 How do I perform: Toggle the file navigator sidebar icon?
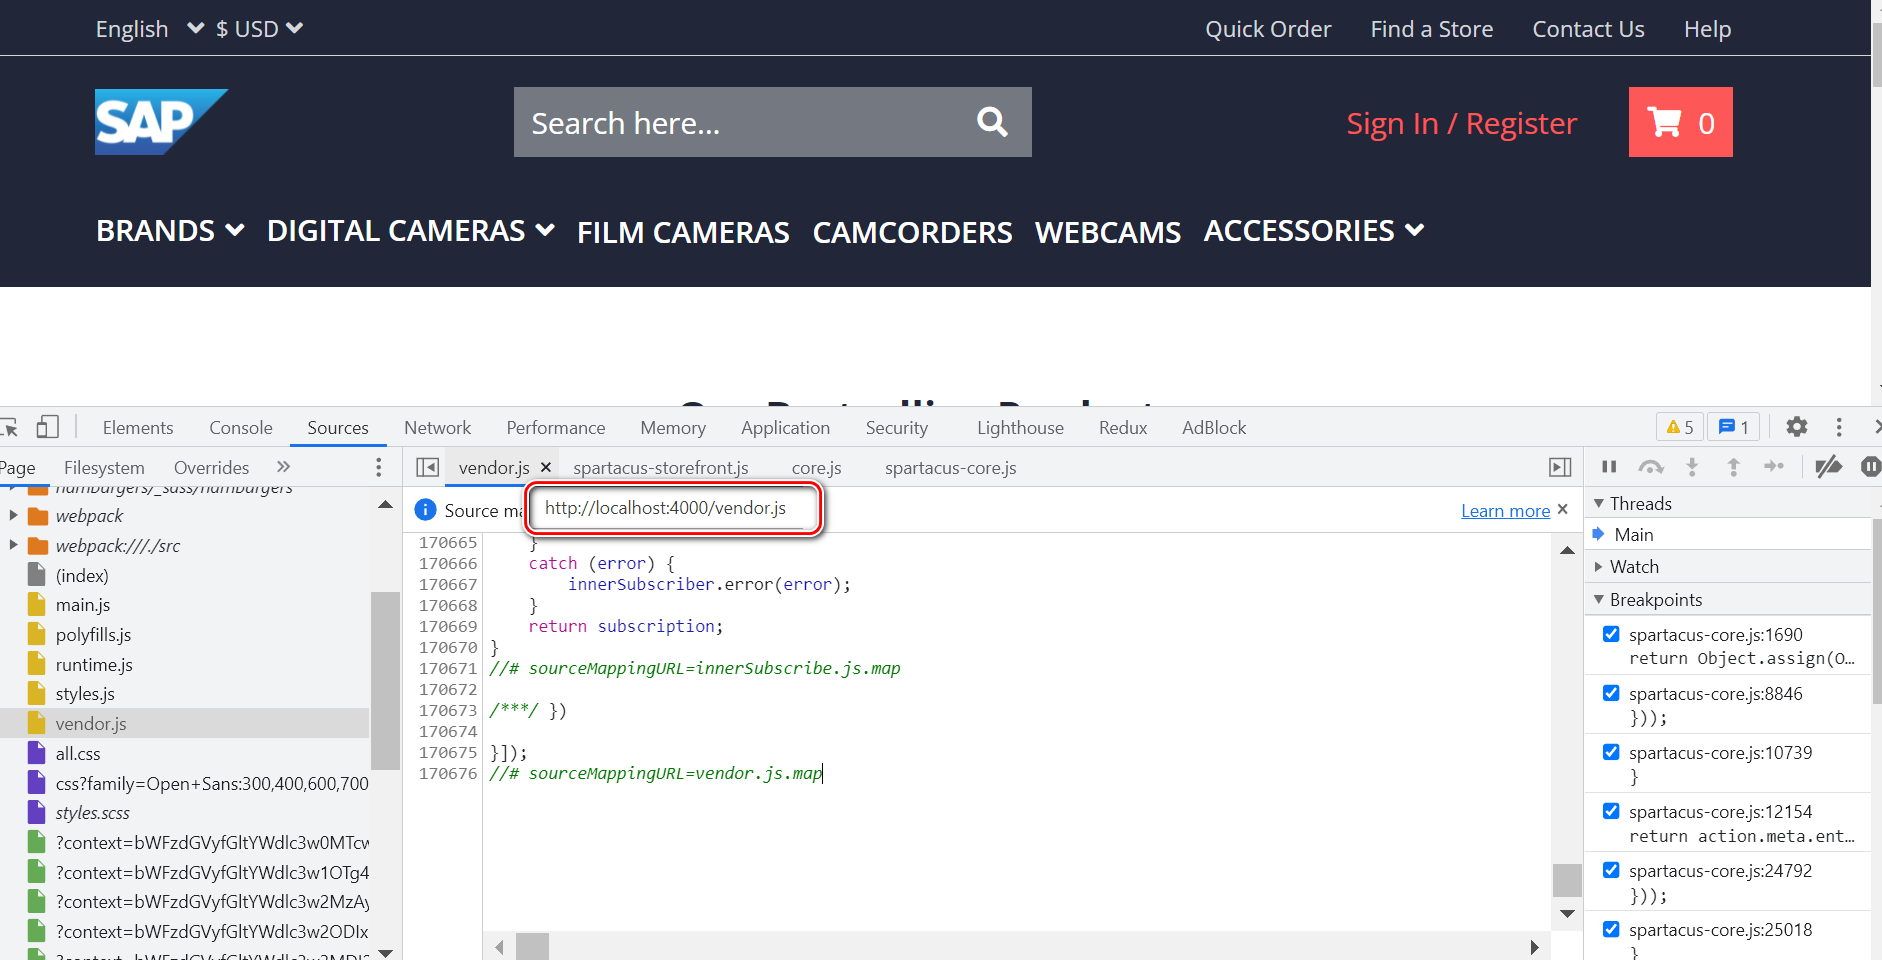click(x=427, y=467)
